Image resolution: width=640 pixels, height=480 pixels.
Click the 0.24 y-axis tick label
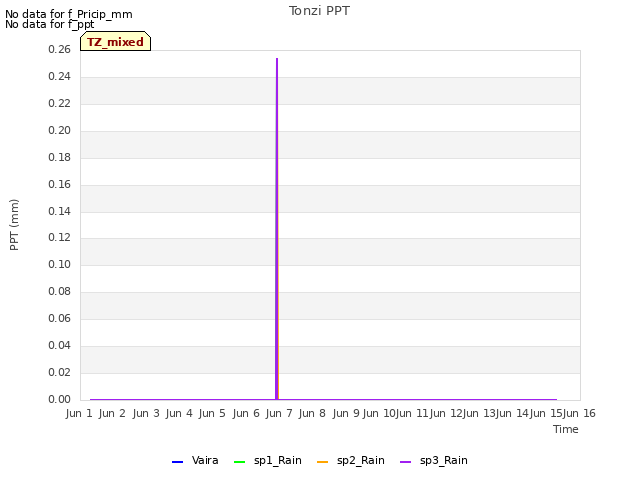(60, 76)
